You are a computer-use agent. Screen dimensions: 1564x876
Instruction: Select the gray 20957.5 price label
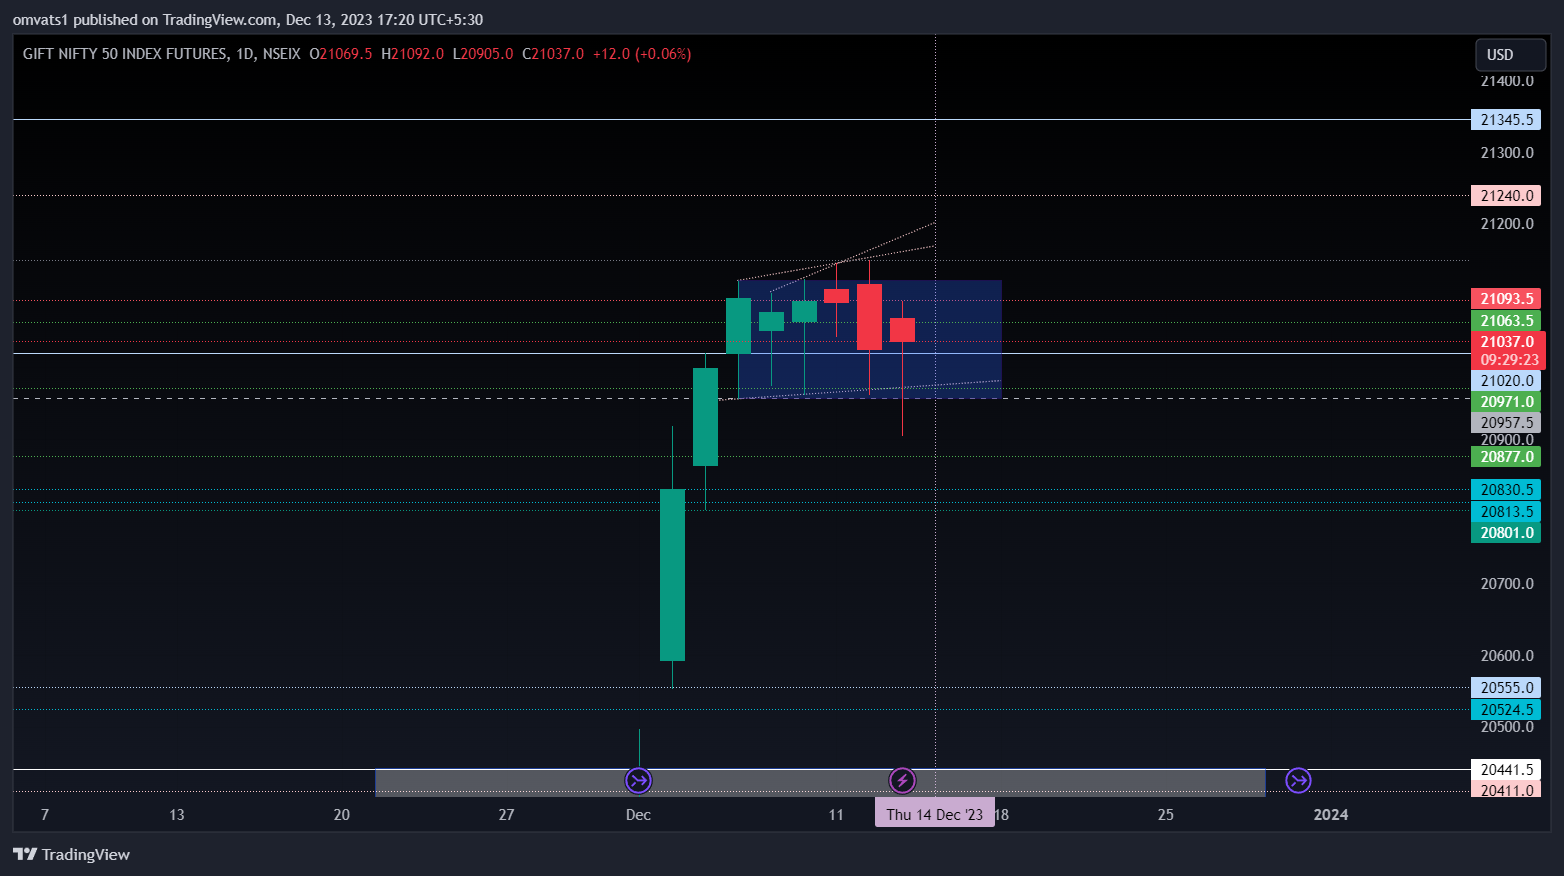point(1506,423)
